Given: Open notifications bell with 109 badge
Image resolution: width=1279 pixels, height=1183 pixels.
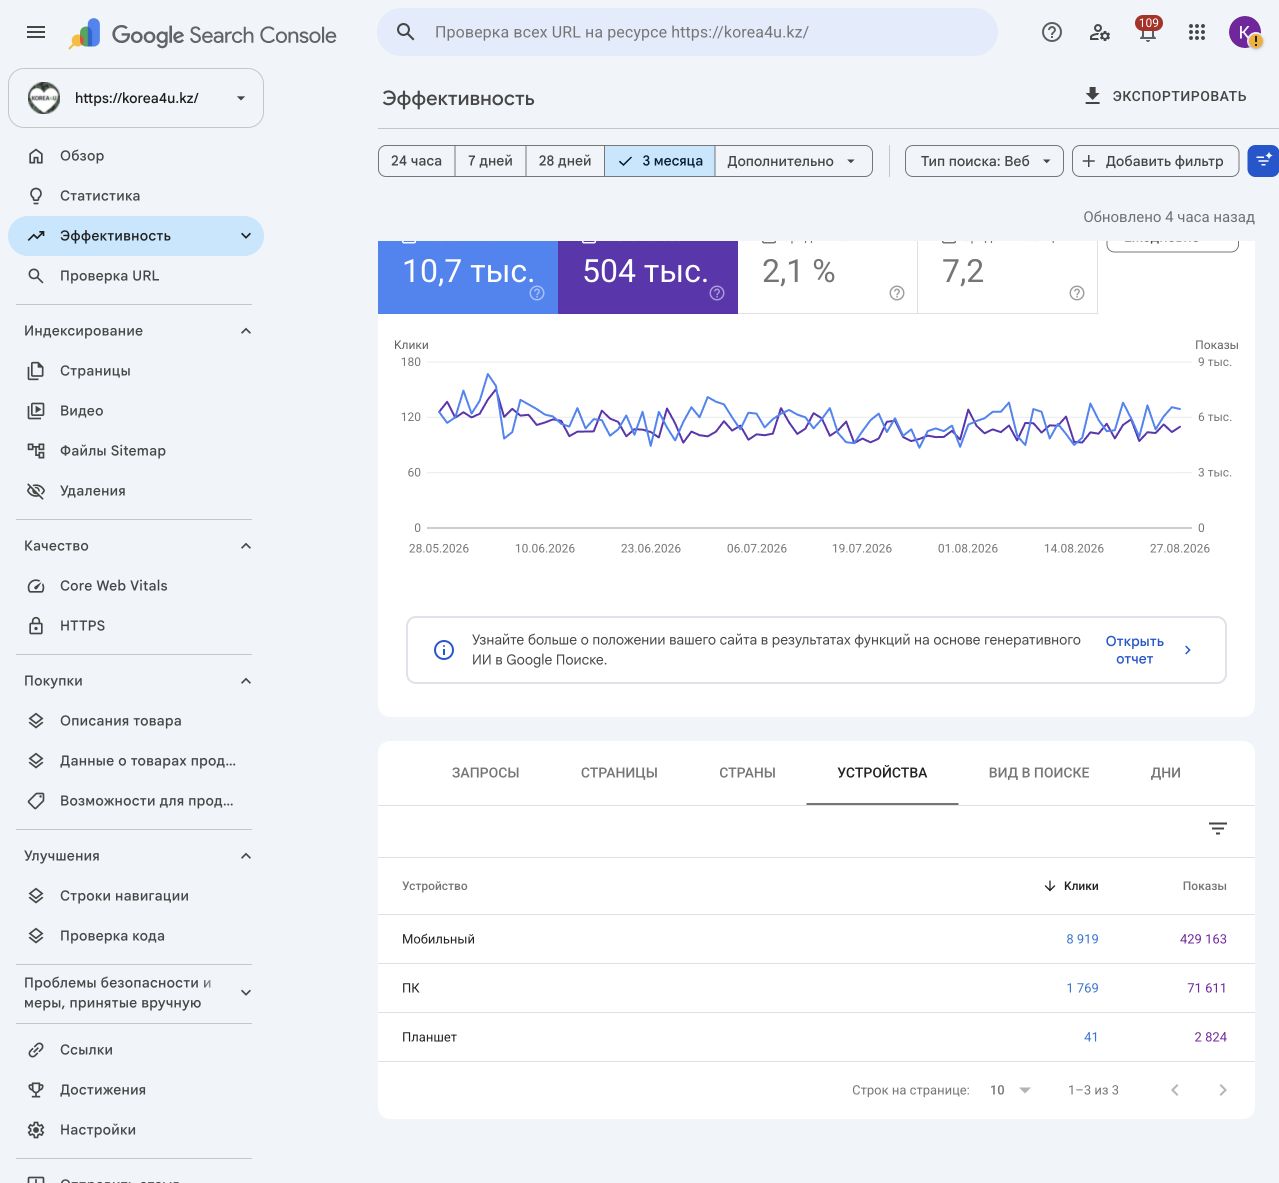Looking at the screenshot, I should point(1148,31).
